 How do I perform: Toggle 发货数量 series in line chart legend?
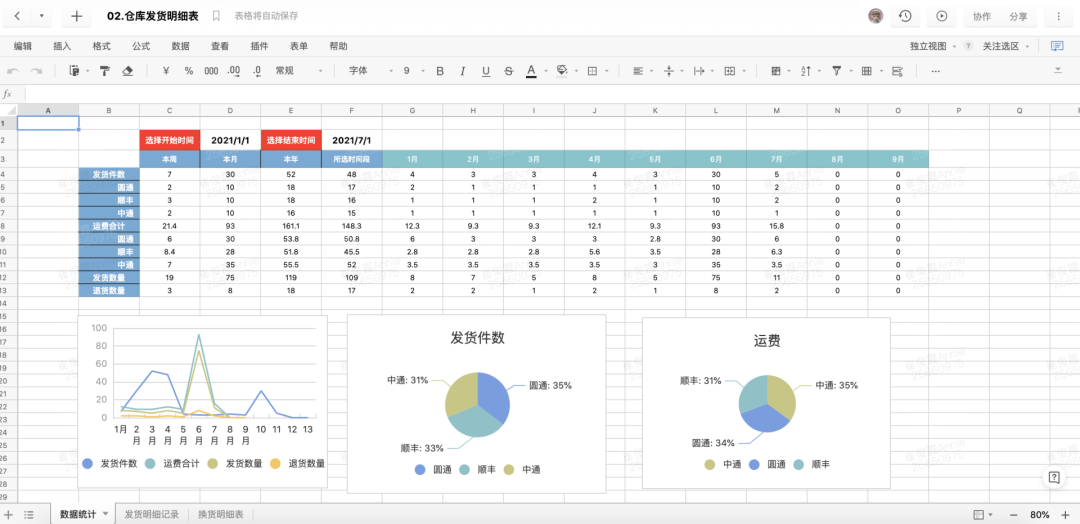(235, 463)
